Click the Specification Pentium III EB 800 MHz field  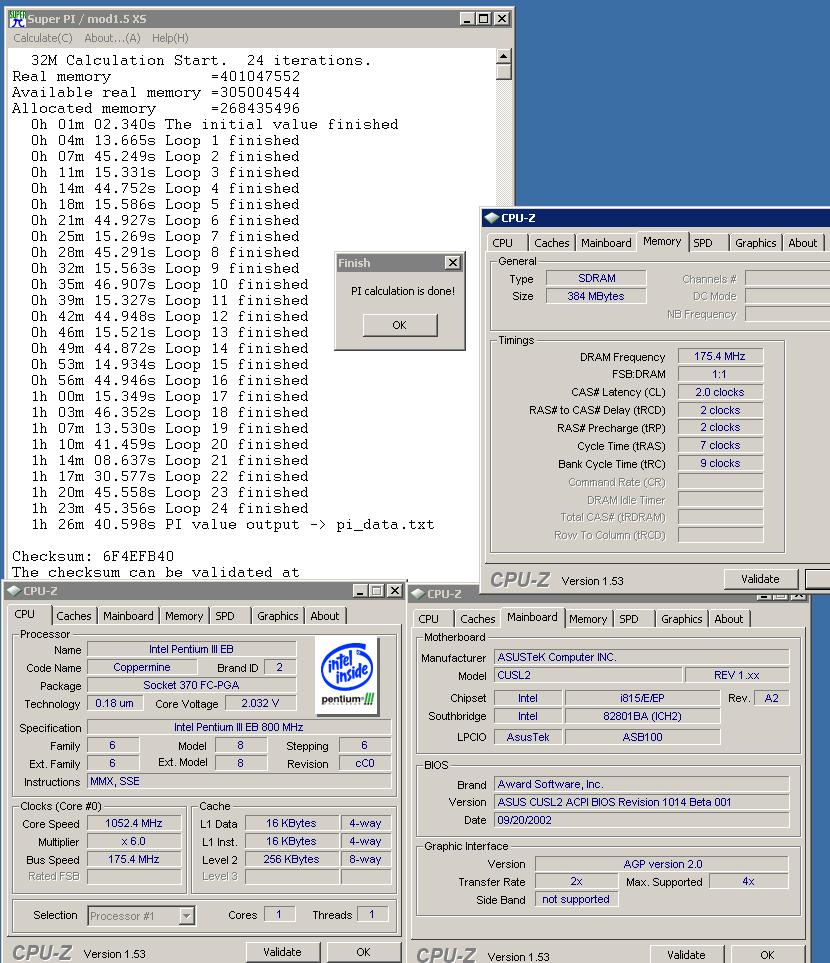tap(239, 727)
